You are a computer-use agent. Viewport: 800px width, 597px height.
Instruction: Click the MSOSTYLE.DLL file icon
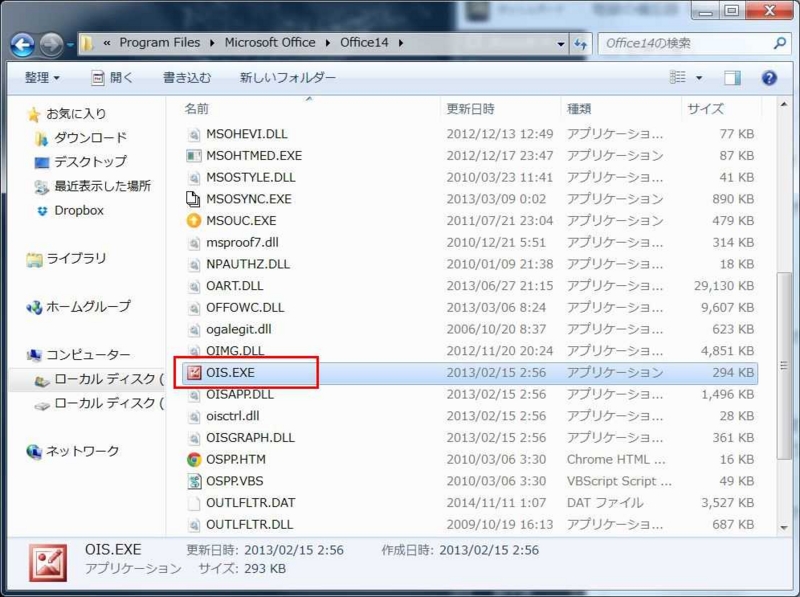point(194,178)
